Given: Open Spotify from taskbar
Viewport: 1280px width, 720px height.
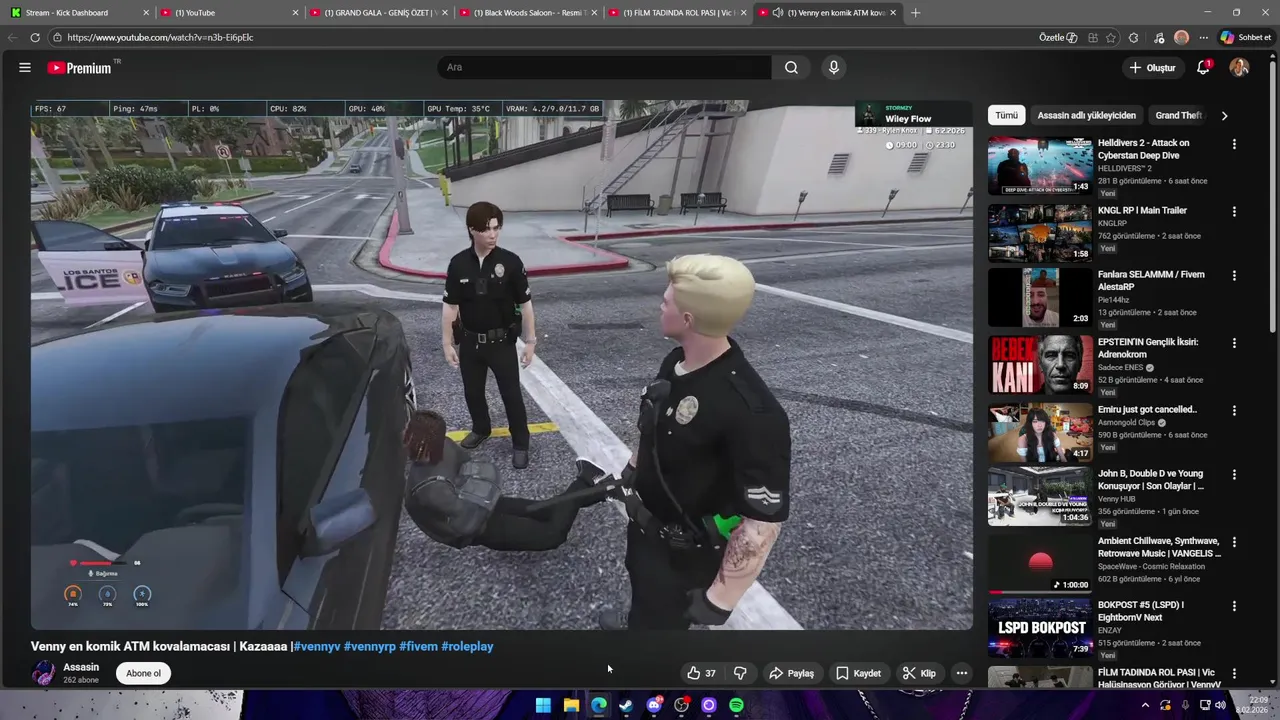Looking at the screenshot, I should click(x=736, y=705).
